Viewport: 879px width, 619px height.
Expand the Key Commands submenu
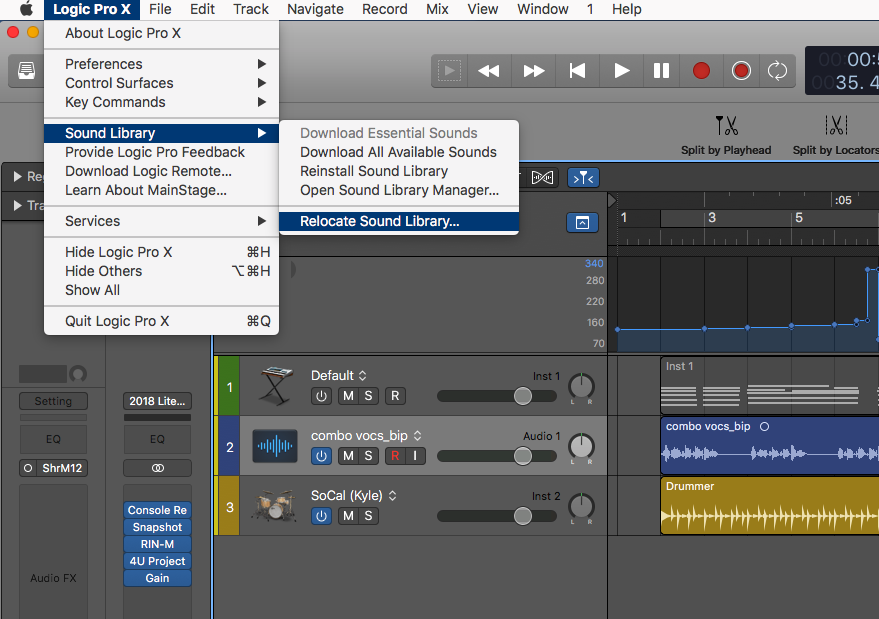(x=161, y=102)
